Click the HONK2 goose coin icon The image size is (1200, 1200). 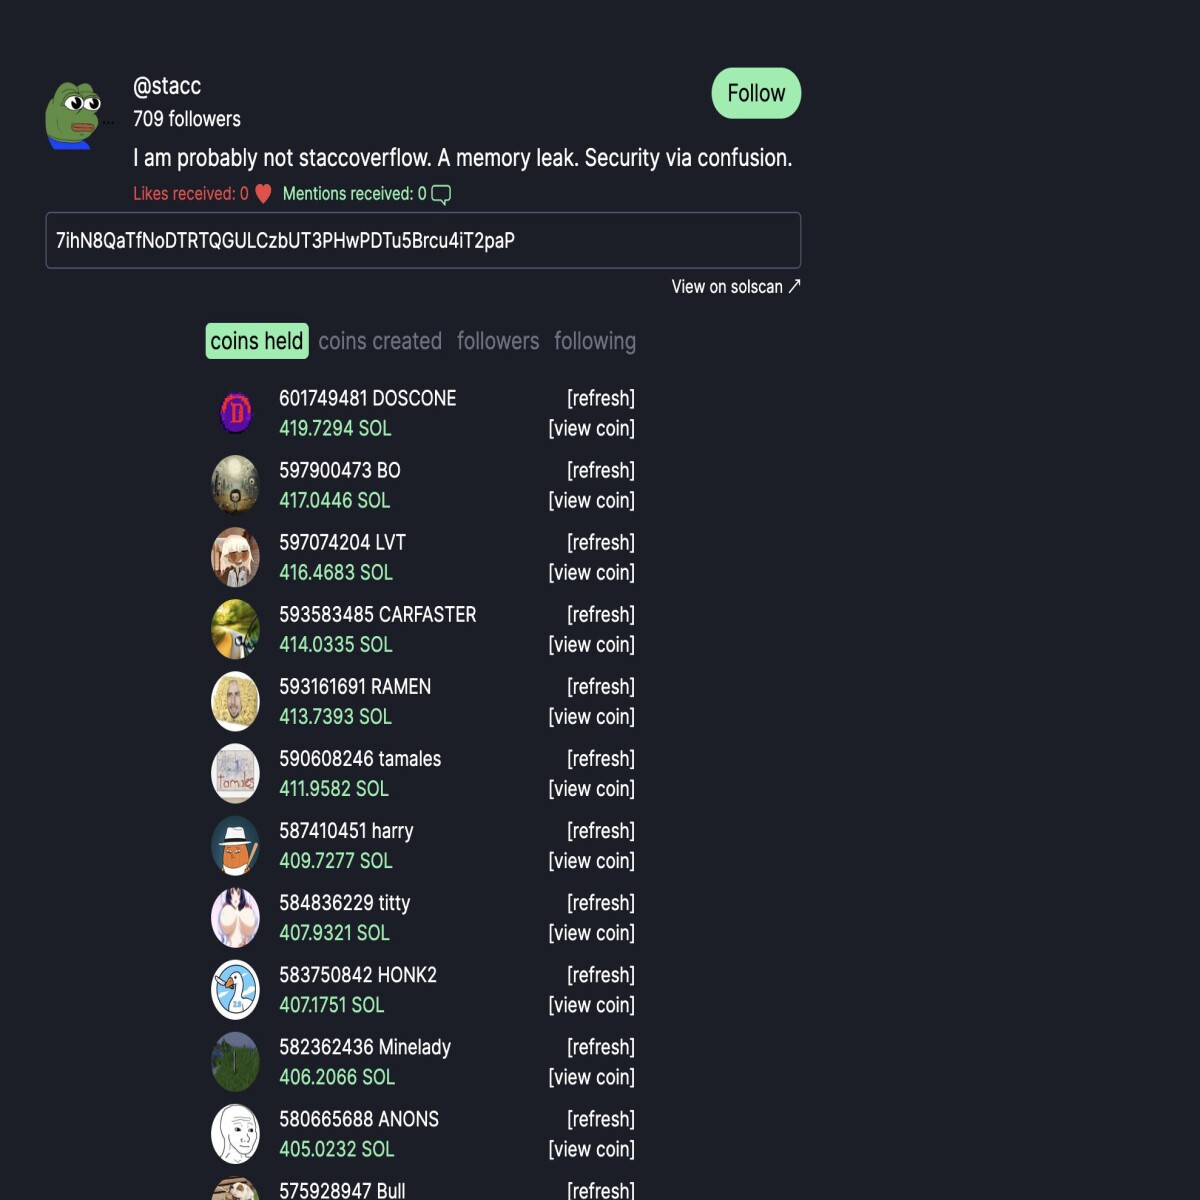point(236,990)
